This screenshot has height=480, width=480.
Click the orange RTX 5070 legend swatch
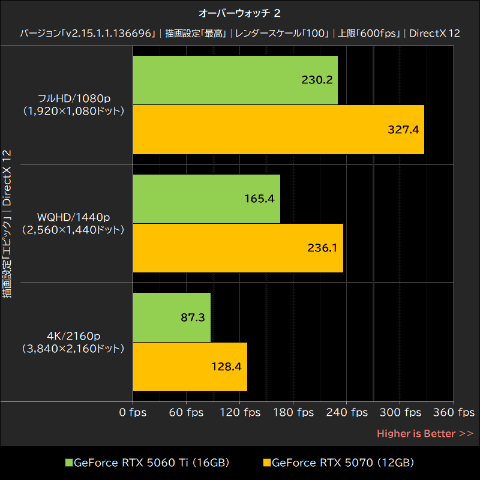pos(267,463)
